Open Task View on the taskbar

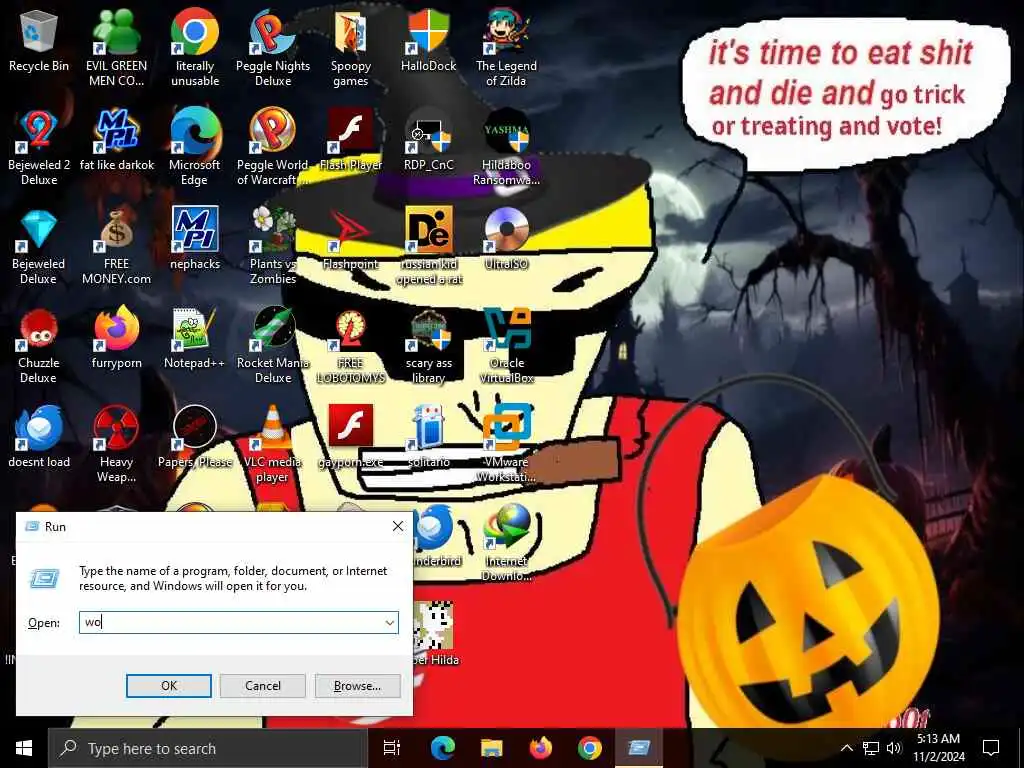[392, 748]
